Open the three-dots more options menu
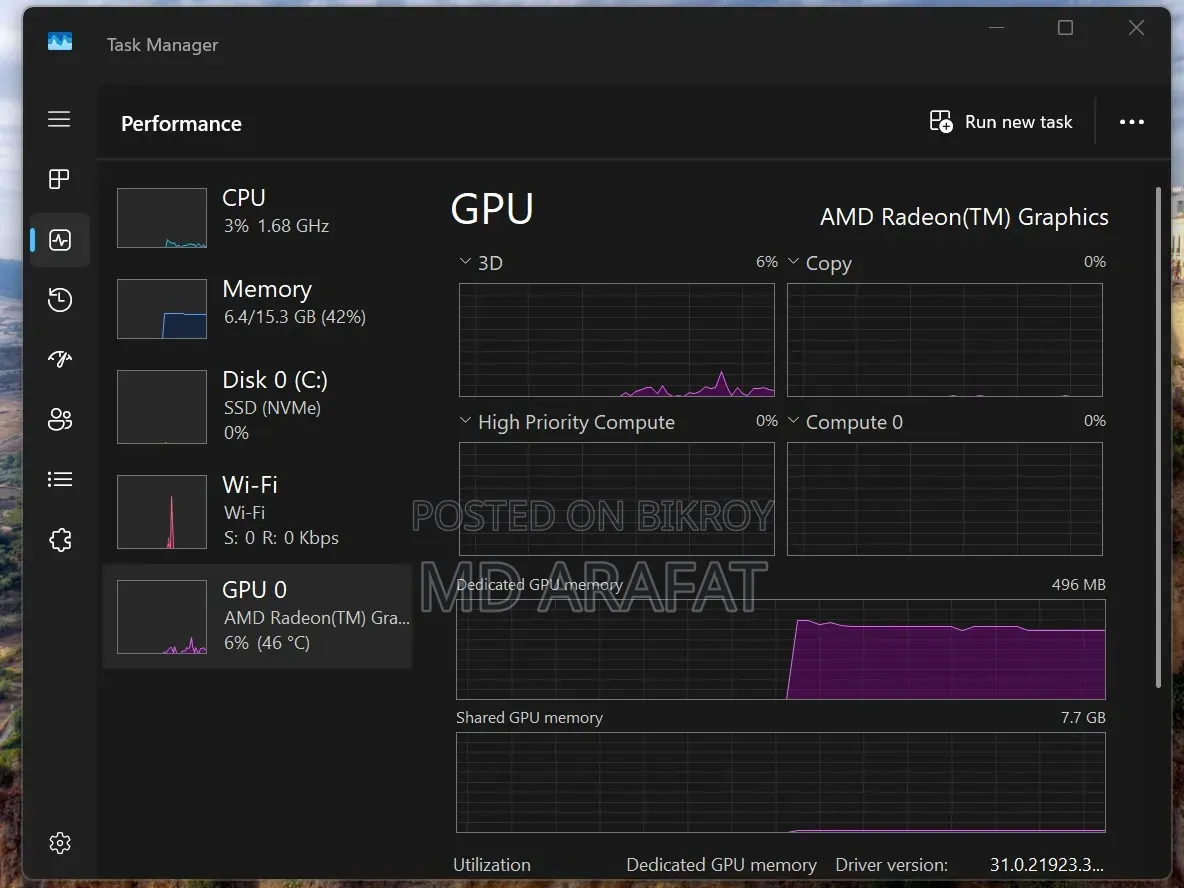The height and width of the screenshot is (888, 1184). coord(1131,122)
